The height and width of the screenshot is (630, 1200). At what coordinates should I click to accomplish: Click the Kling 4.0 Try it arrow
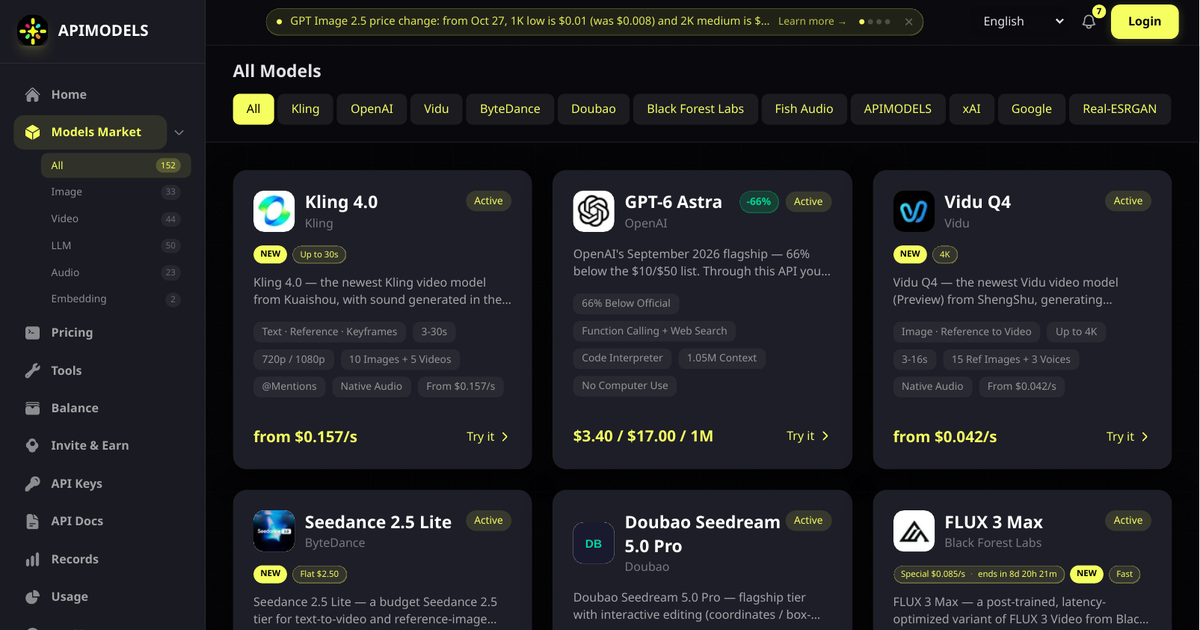coord(505,436)
